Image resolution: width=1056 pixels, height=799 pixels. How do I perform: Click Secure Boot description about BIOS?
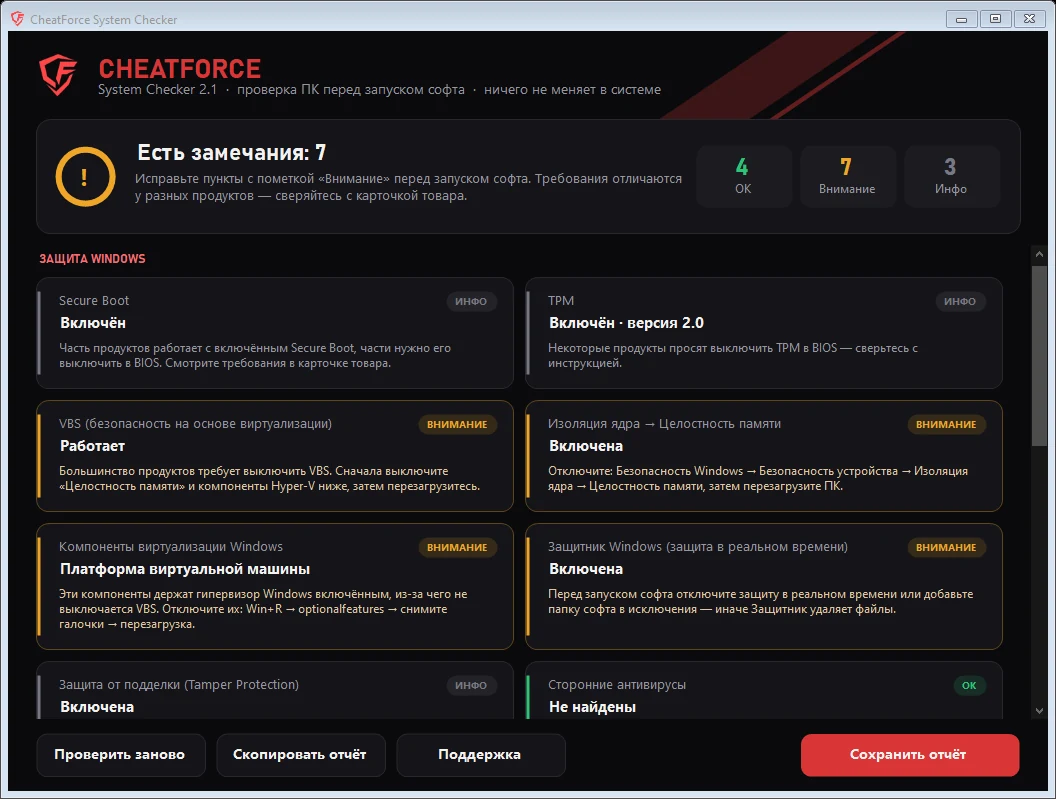(255, 356)
